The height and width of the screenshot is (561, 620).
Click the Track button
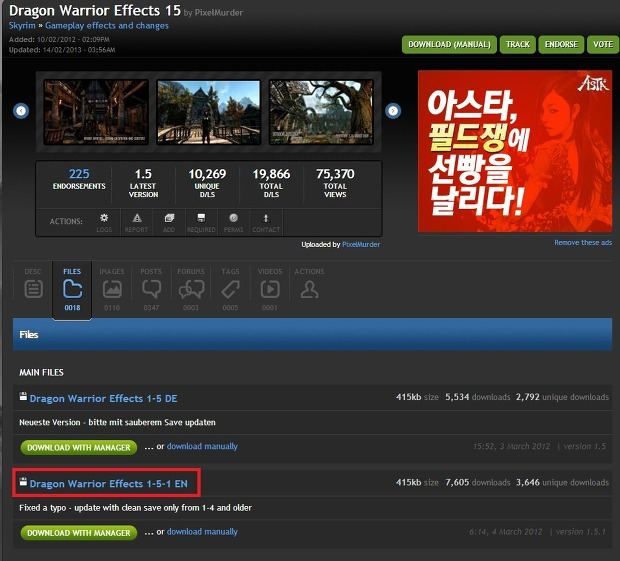click(518, 44)
